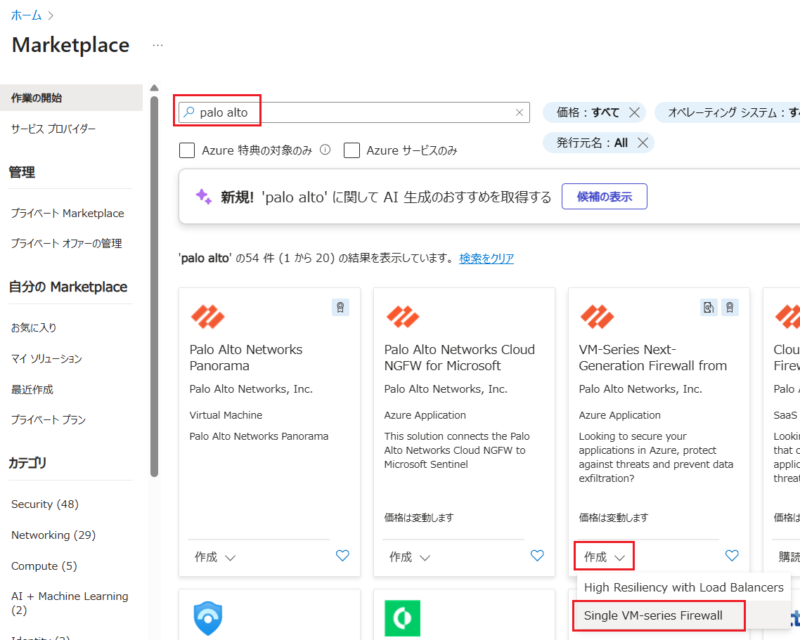Select High Resiliency with Load Balancers
The width and height of the screenshot is (800, 640).
point(684,587)
